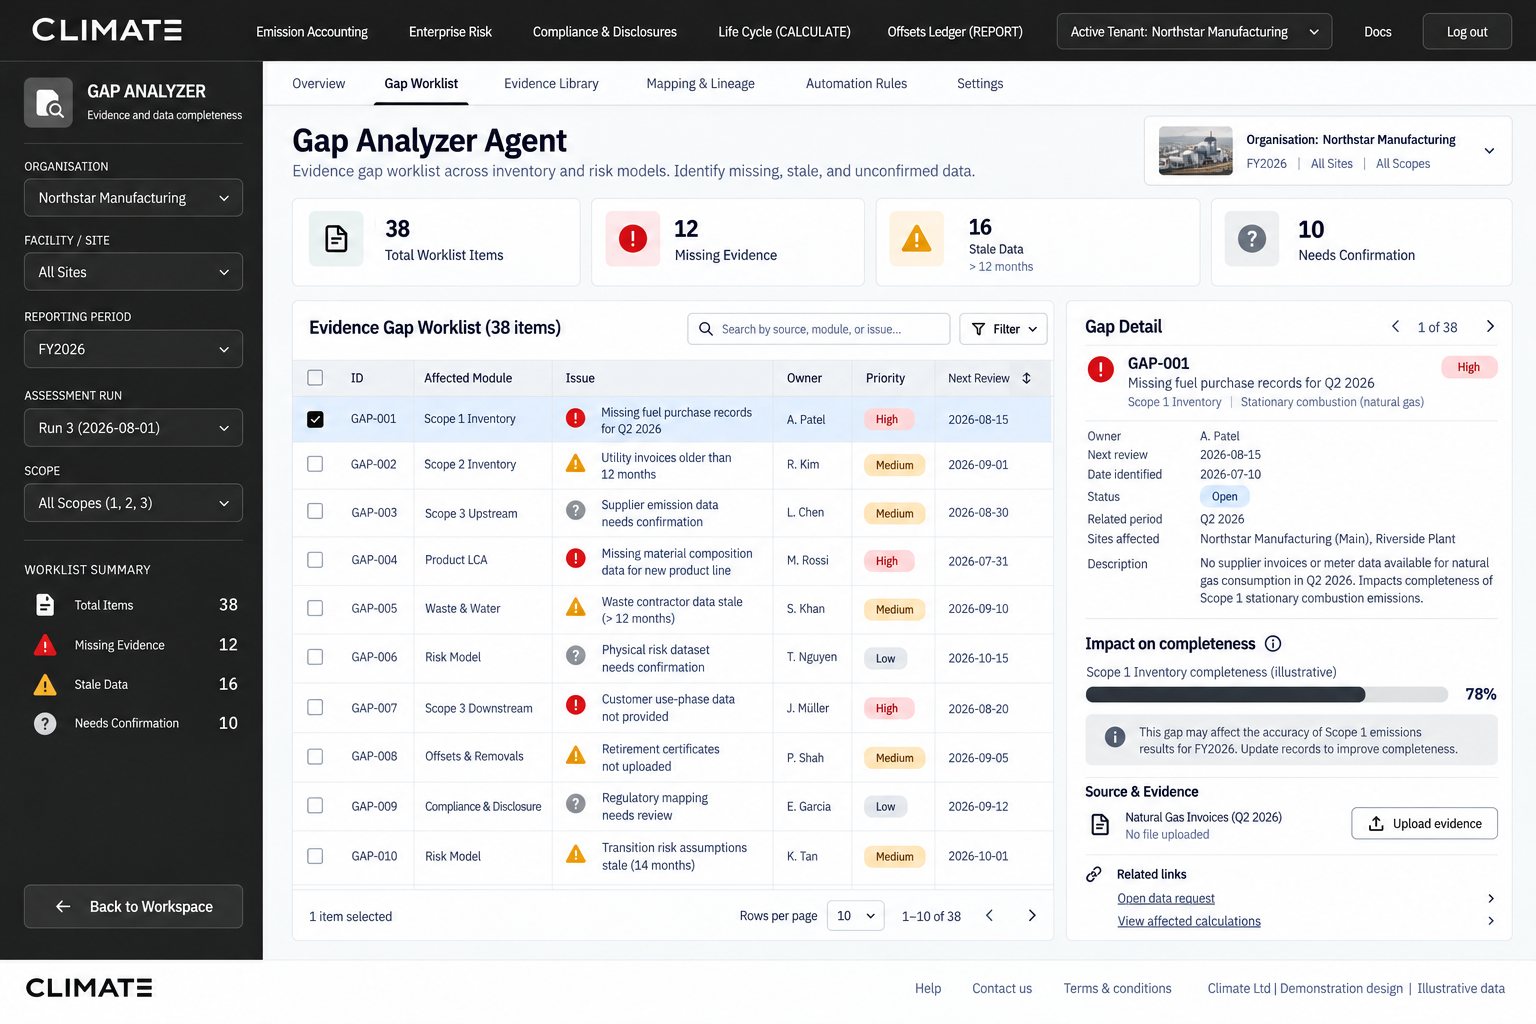Click the stale warning icon in GAP-002 row

coord(576,463)
